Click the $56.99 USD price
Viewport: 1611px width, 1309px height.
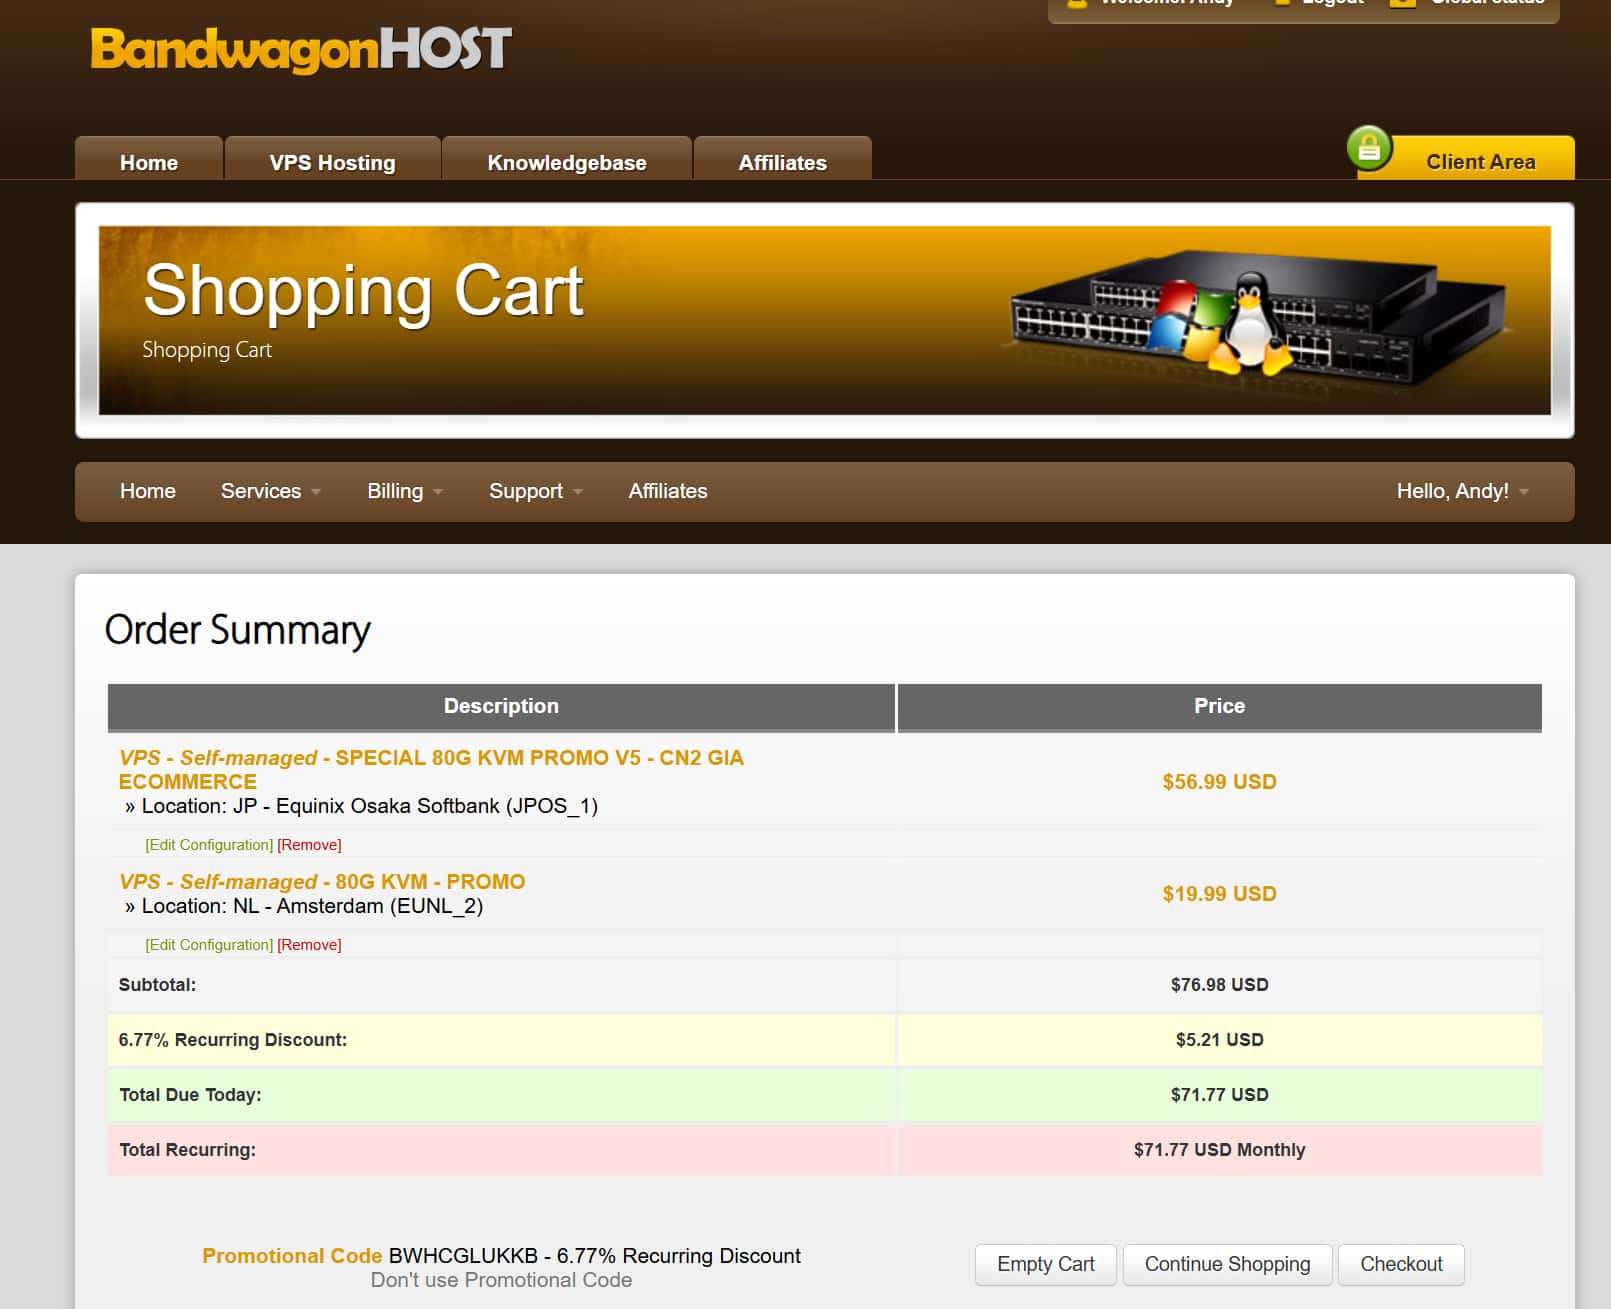[1219, 782]
